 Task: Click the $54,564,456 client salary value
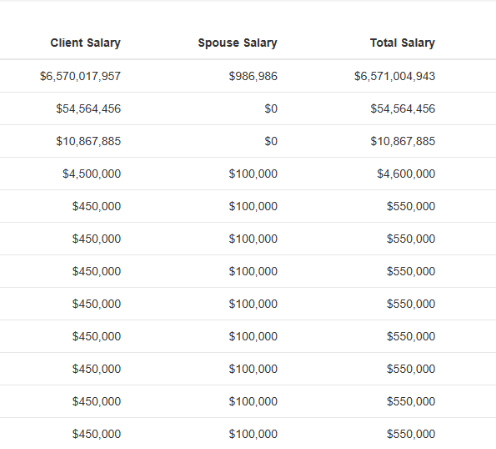point(88,109)
